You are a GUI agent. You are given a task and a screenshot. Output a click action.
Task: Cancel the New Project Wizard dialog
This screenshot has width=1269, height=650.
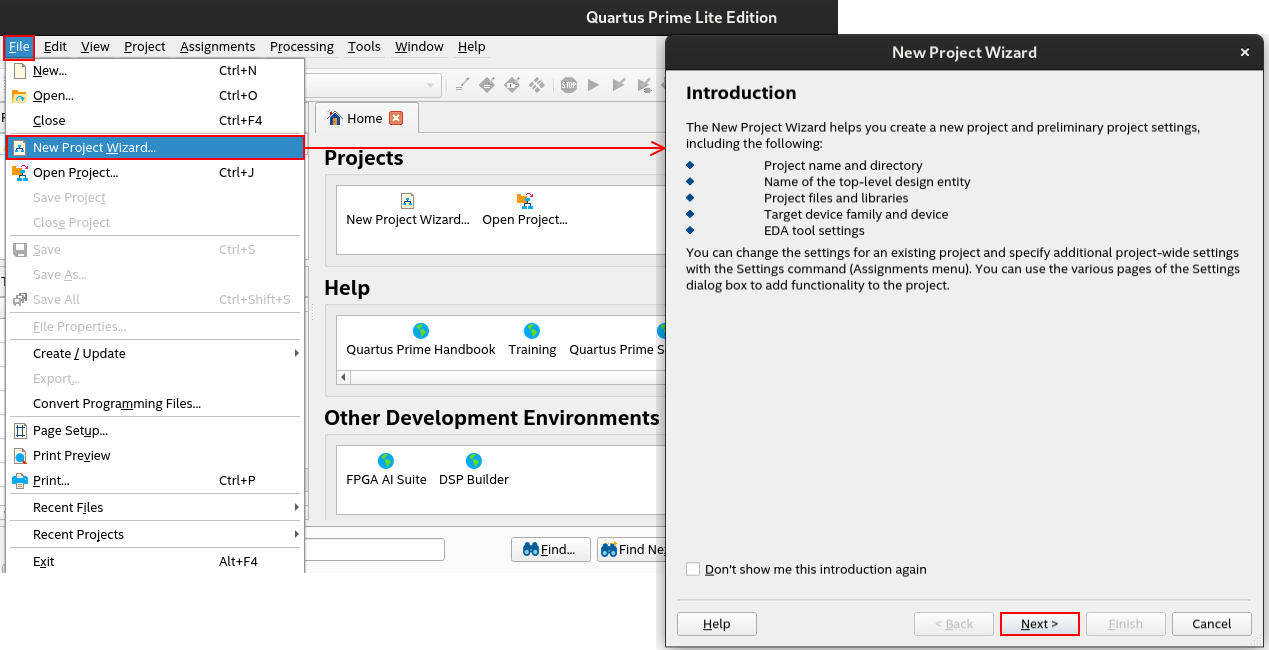[1211, 623]
